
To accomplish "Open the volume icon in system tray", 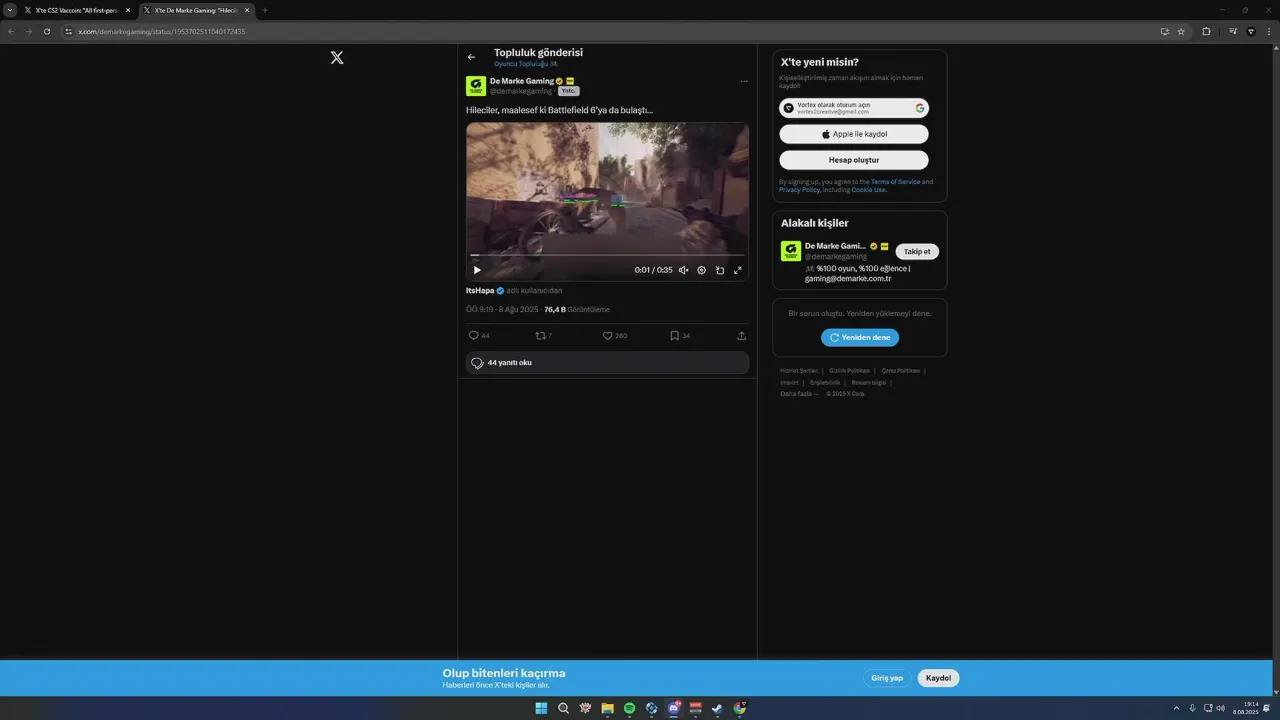I will click(x=1220, y=708).
